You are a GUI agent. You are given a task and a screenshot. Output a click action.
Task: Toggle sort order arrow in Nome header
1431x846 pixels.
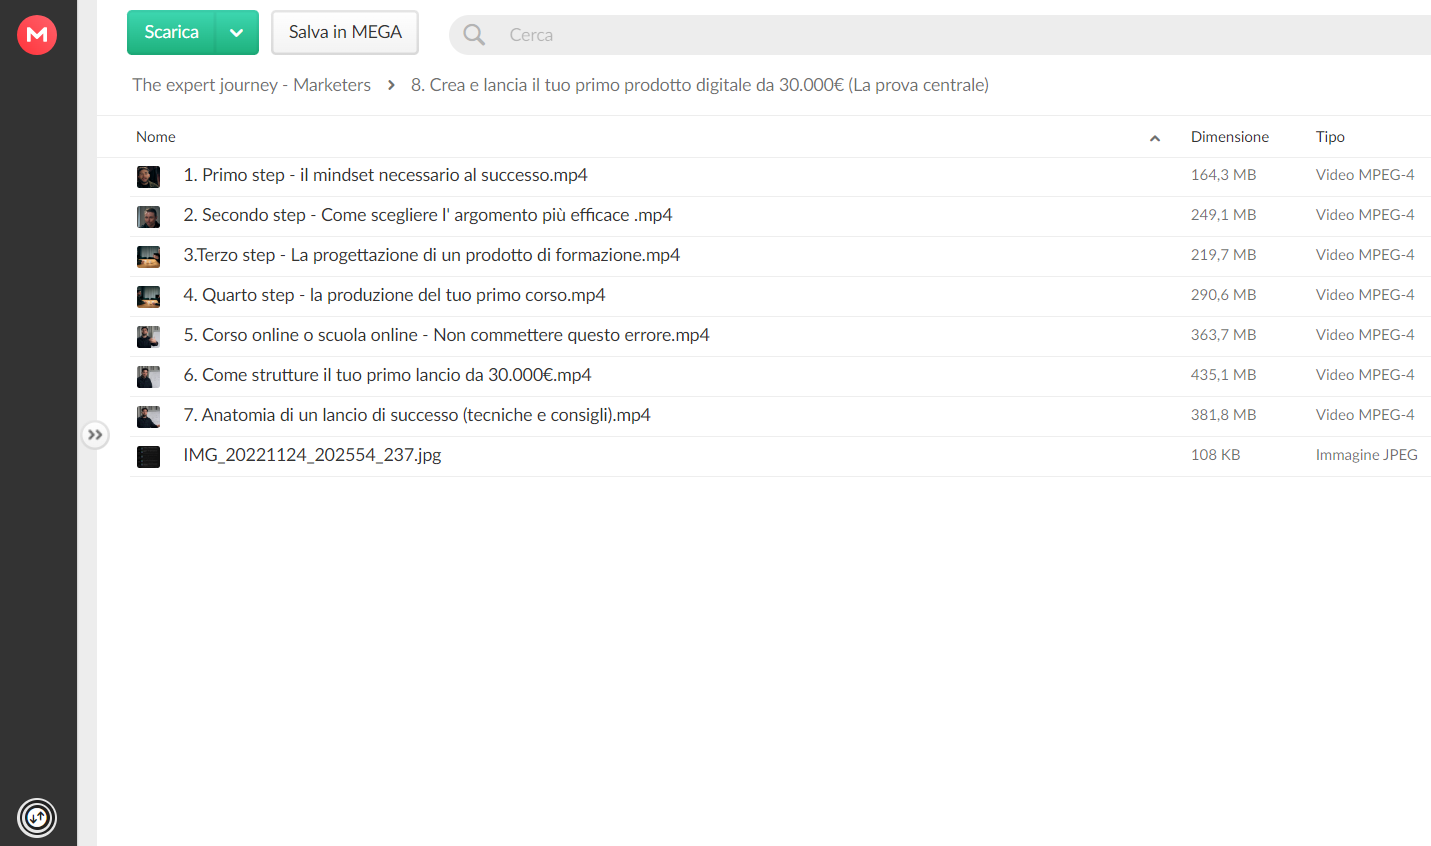pyautogui.click(x=1155, y=138)
